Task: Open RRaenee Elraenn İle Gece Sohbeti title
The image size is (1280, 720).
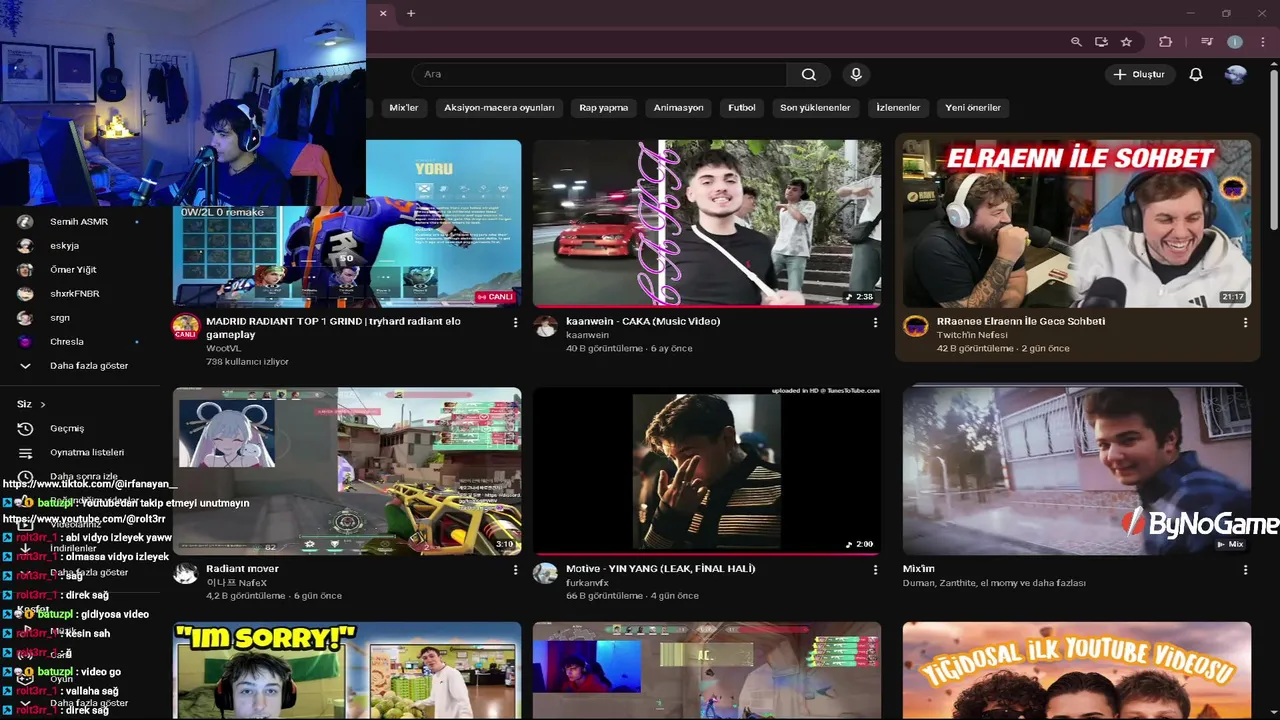Action: pos(1021,321)
